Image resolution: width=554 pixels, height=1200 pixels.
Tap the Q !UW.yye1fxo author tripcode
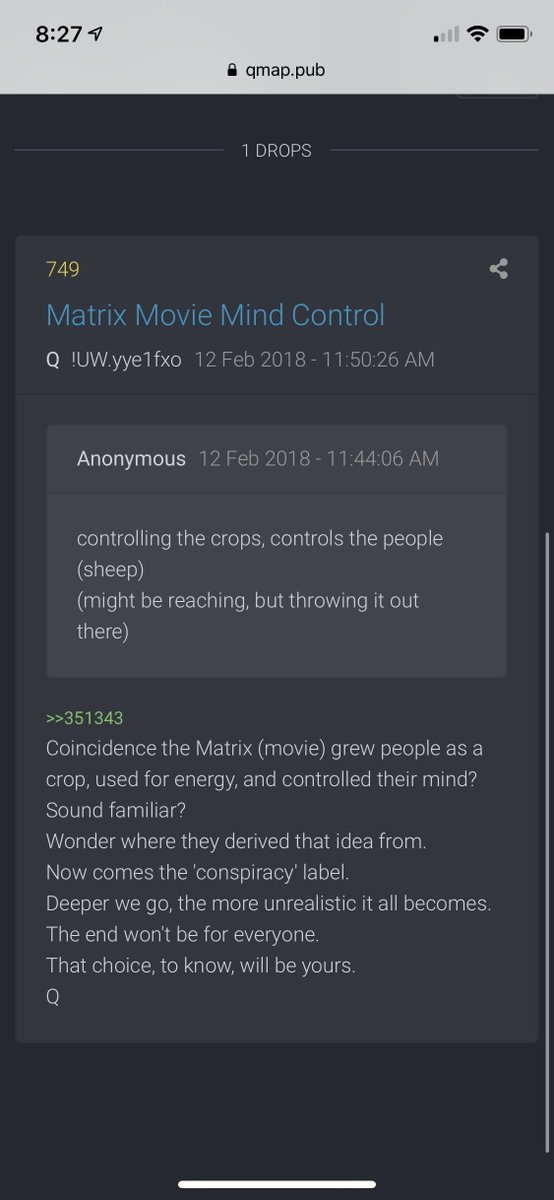pyautogui.click(x=114, y=359)
